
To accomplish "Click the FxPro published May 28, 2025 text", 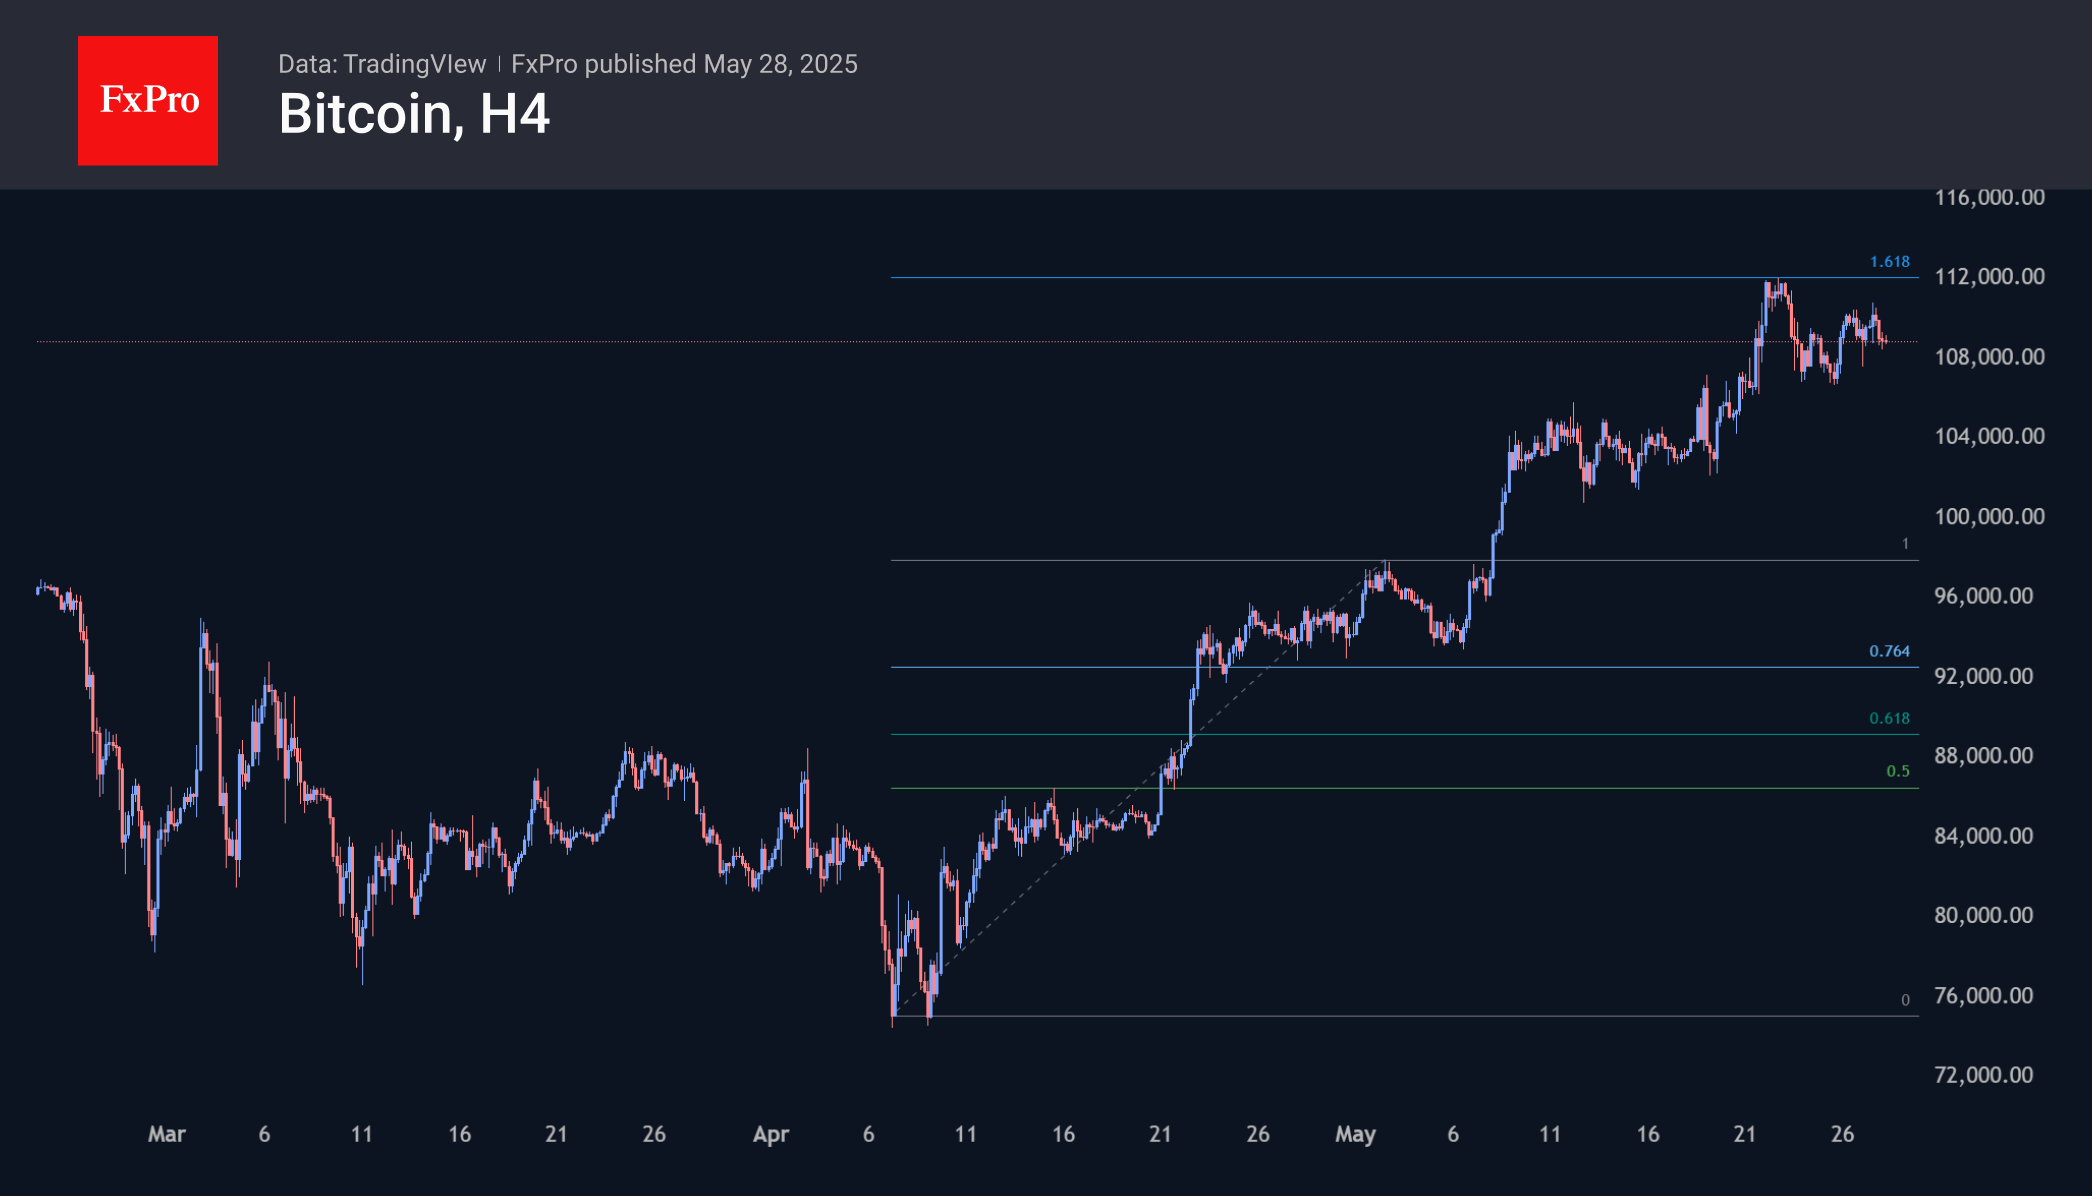I will pyautogui.click(x=684, y=64).
